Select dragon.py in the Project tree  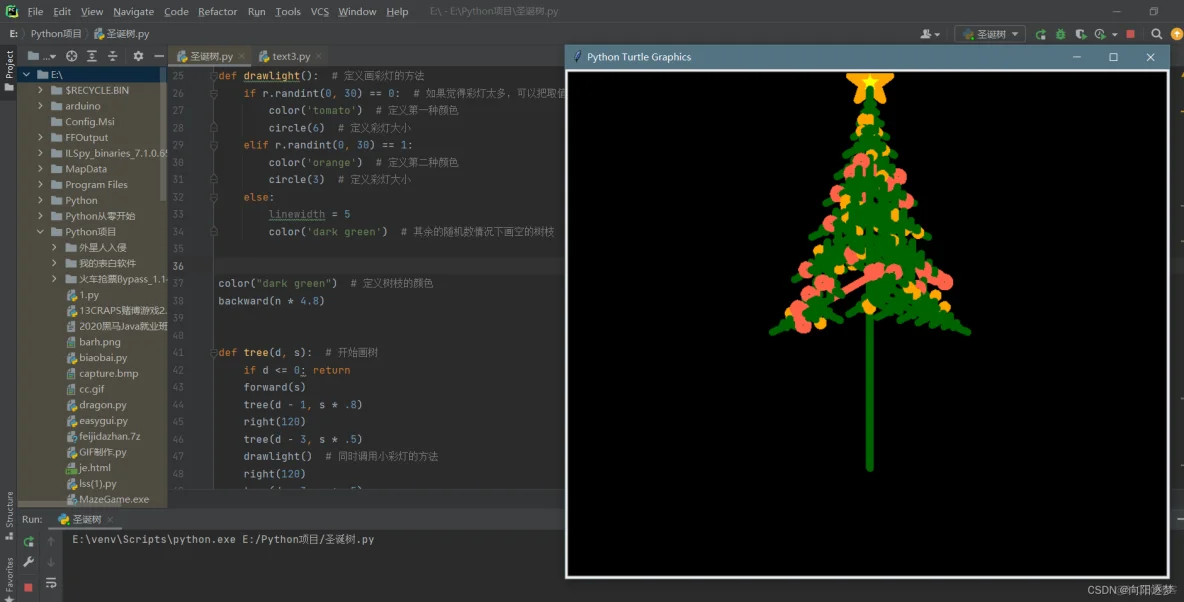(x=103, y=405)
